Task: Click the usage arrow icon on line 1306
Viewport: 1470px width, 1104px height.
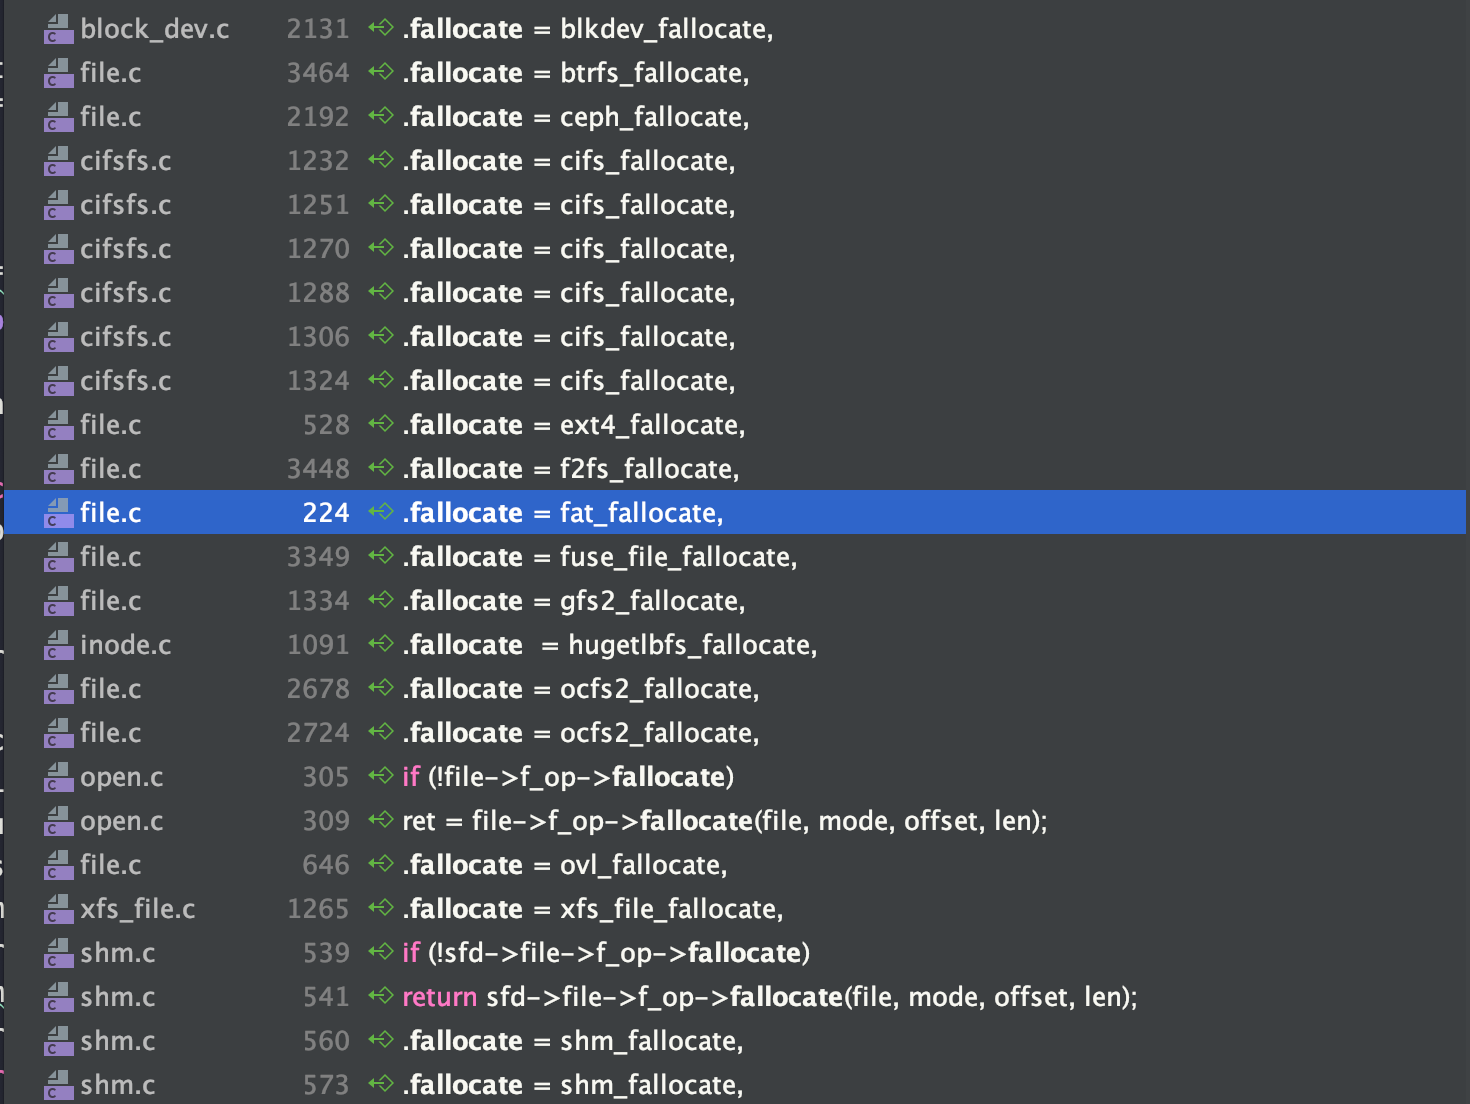Action: (x=381, y=336)
